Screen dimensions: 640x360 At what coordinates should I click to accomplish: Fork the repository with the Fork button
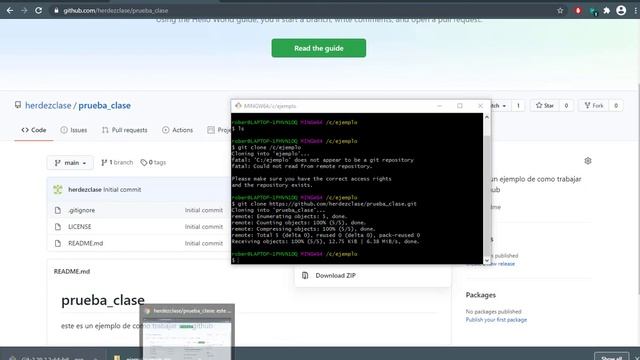pos(593,105)
